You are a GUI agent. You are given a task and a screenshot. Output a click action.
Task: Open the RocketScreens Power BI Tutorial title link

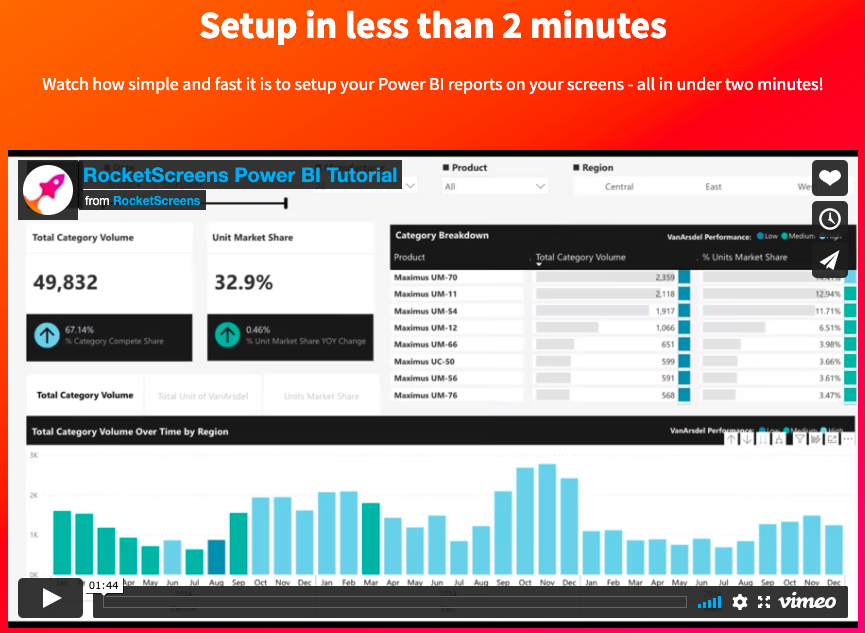(x=241, y=175)
